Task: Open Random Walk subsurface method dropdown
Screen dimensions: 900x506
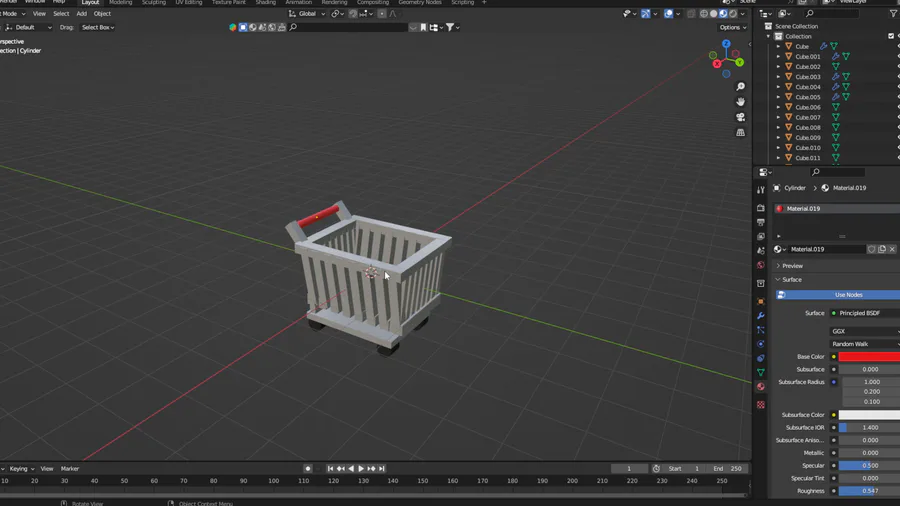Action: 864,344
